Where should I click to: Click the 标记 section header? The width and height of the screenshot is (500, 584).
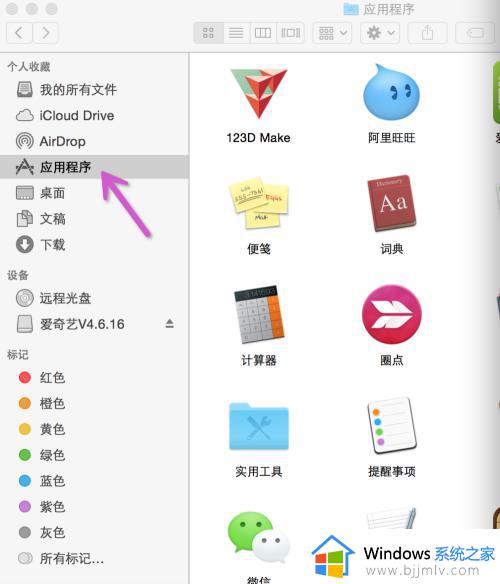click(x=18, y=355)
